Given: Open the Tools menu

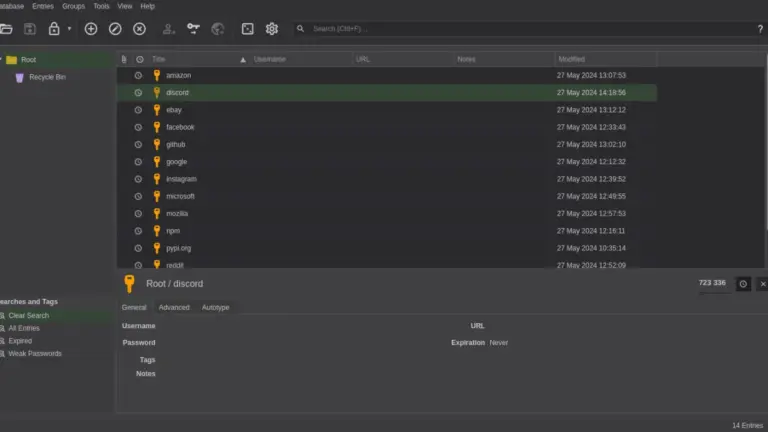Looking at the screenshot, I should 101,6.
